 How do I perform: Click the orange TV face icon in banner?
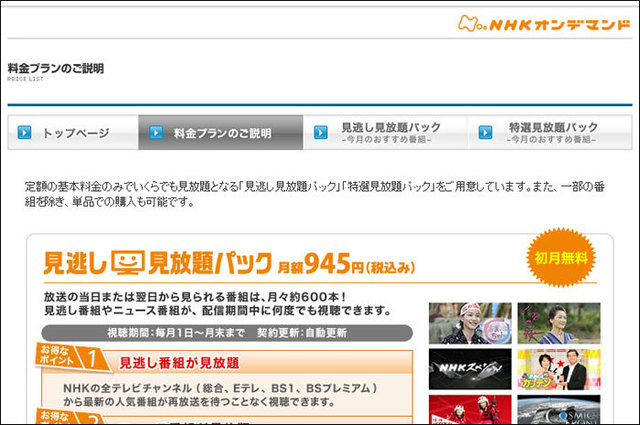pos(128,263)
